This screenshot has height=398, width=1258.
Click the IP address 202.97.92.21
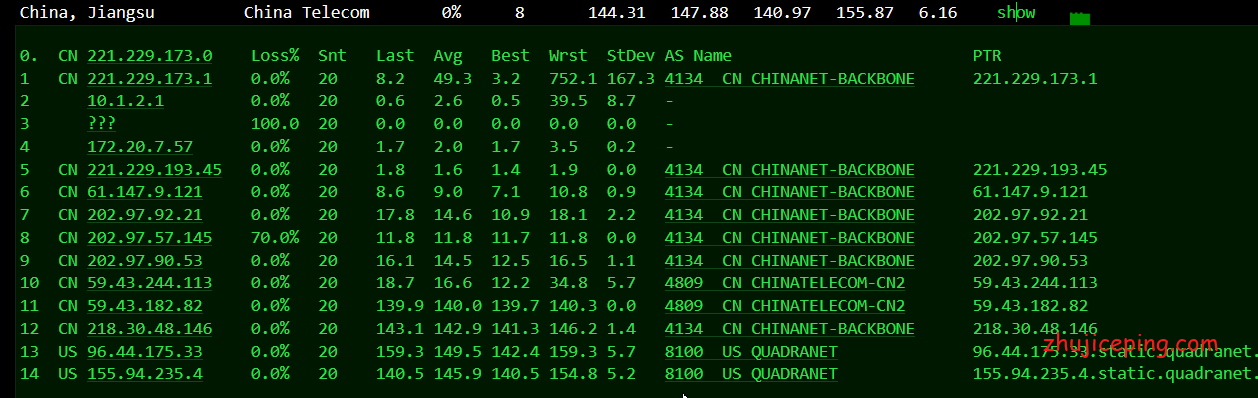tap(145, 215)
